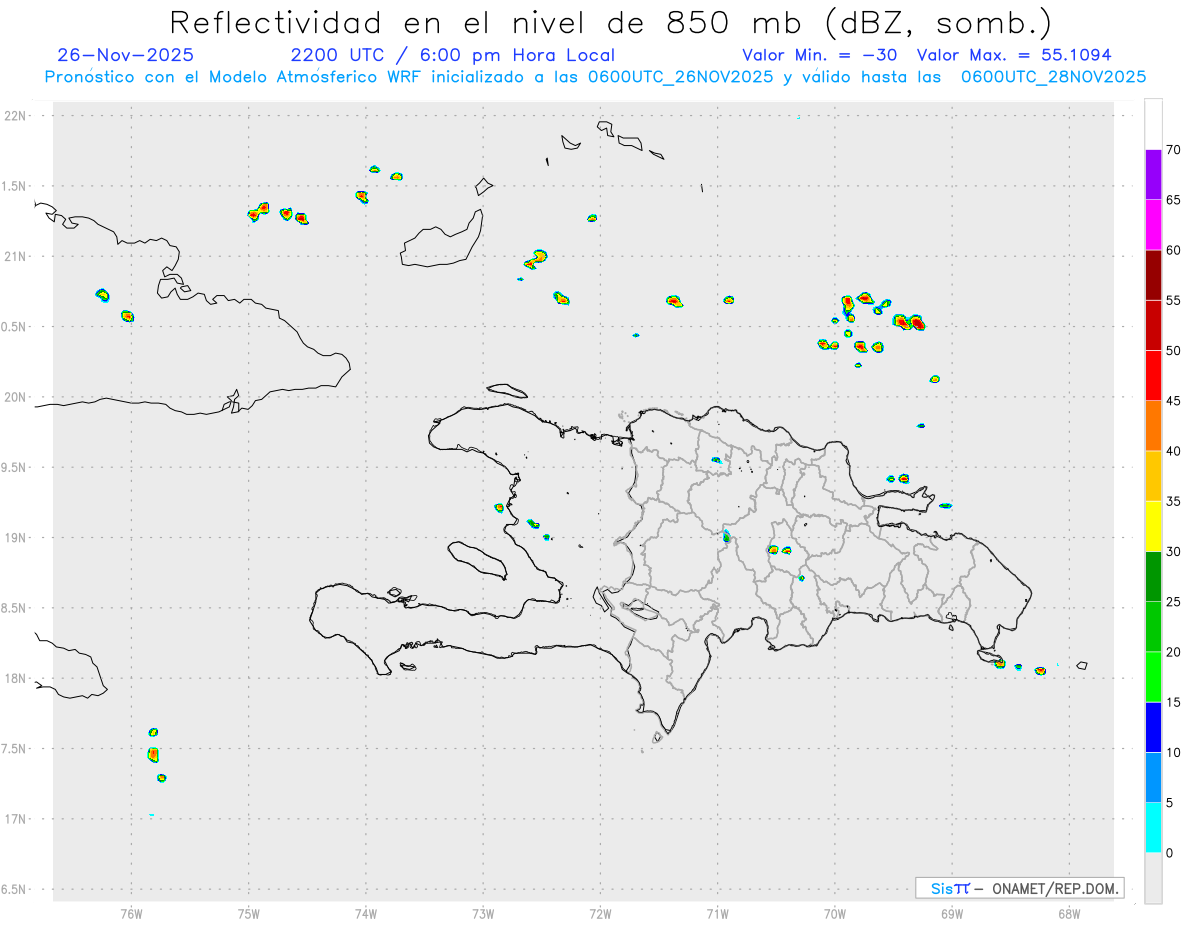Click the time text '2200 UTC / 6:00 pm Hora Local'
1200x927 pixels.
[453, 55]
